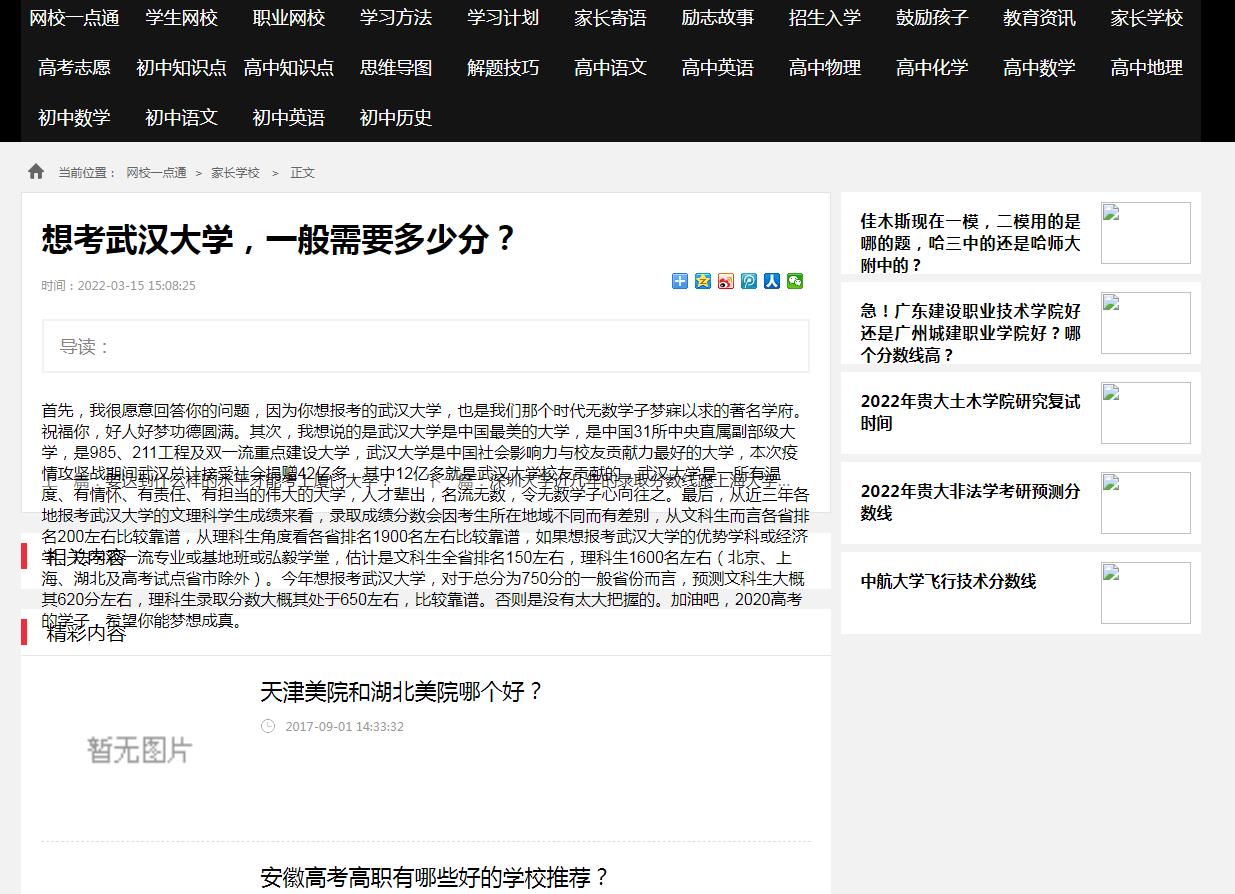Click thumbnail beside 贵大土木学院 article
The image size is (1235, 894).
pos(1146,413)
